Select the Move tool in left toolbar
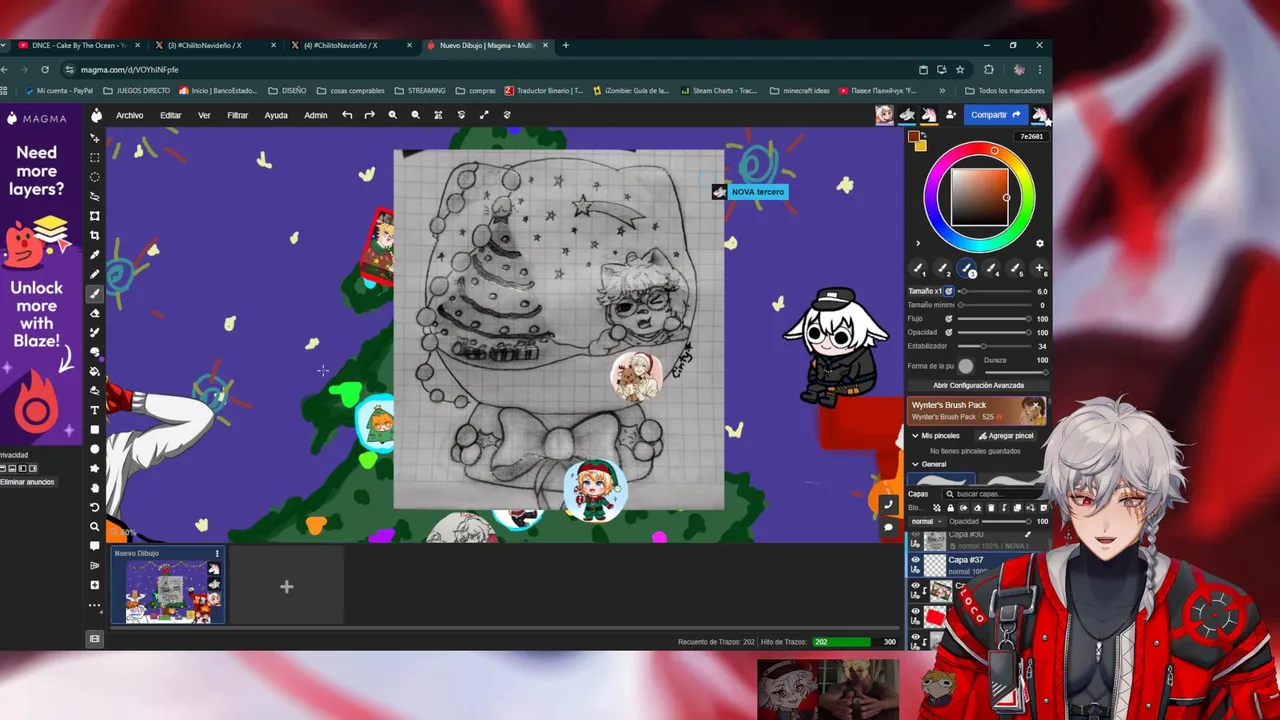This screenshot has width=1280, height=720. click(x=95, y=138)
